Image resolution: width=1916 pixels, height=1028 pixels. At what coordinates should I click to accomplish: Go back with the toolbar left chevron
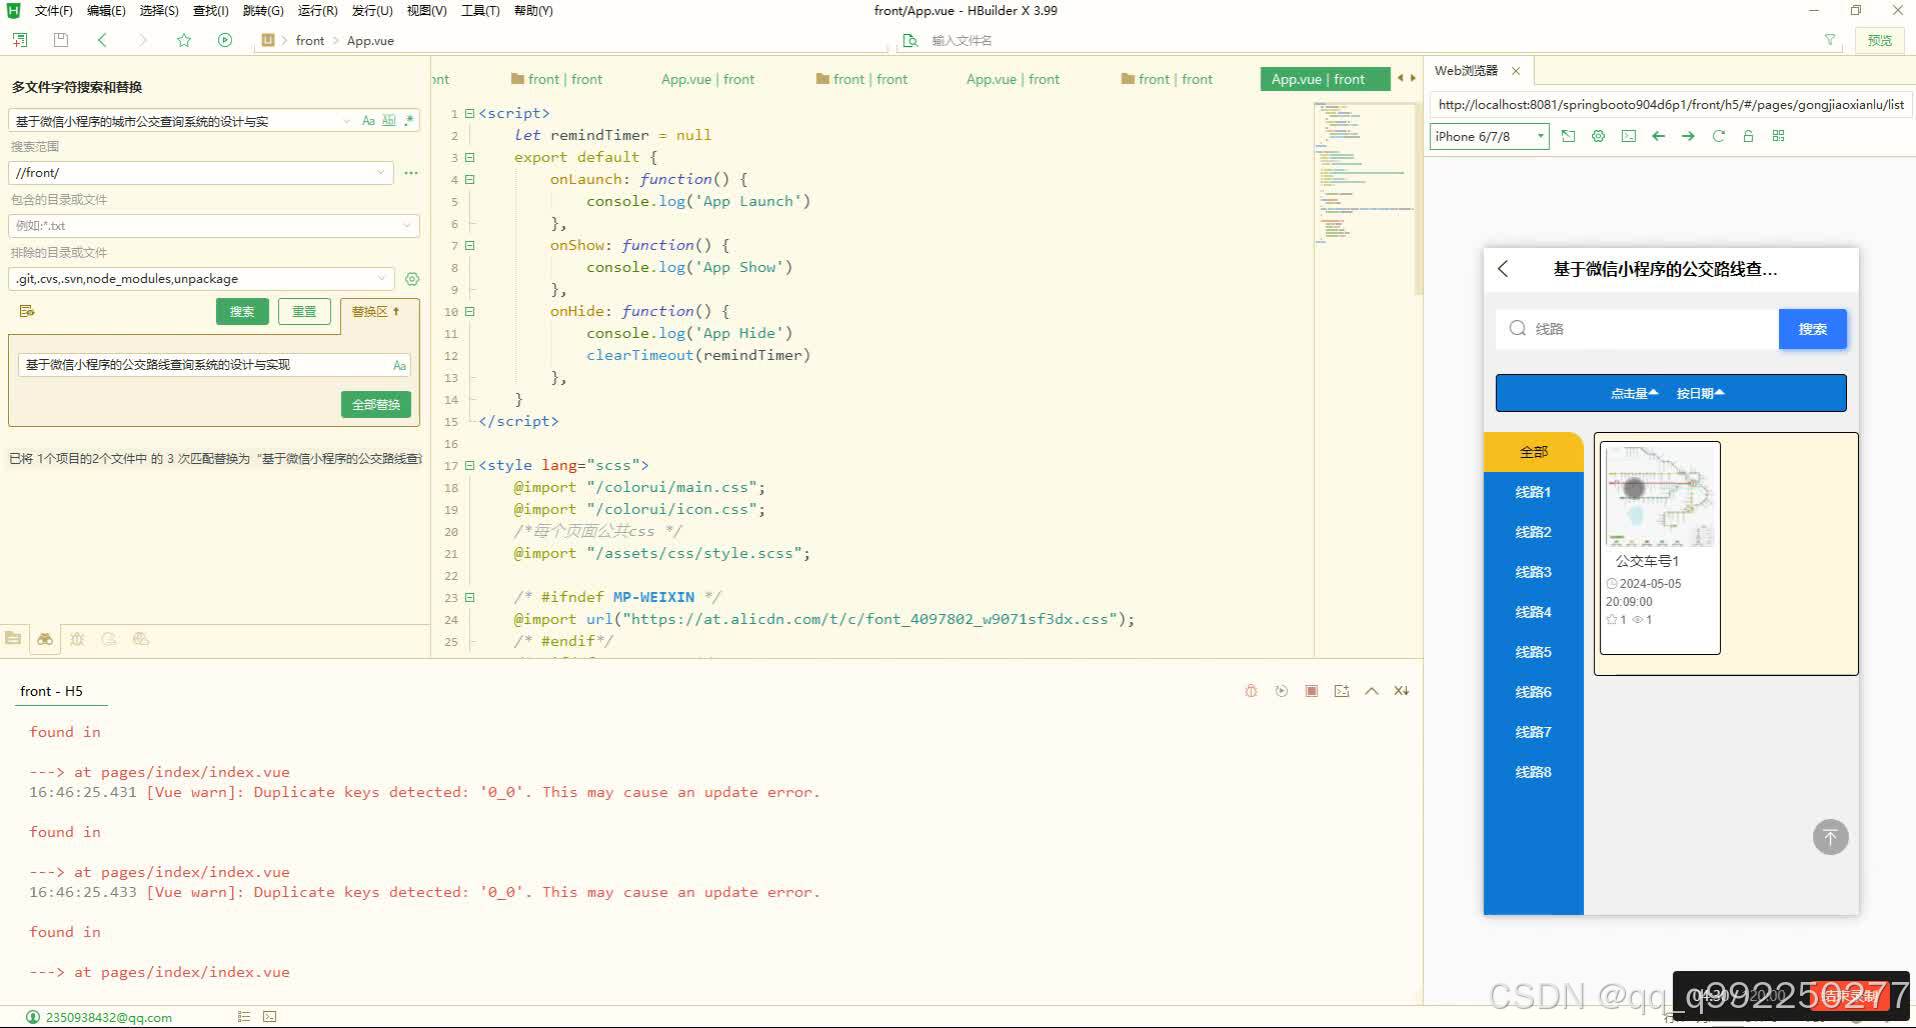[x=102, y=40]
